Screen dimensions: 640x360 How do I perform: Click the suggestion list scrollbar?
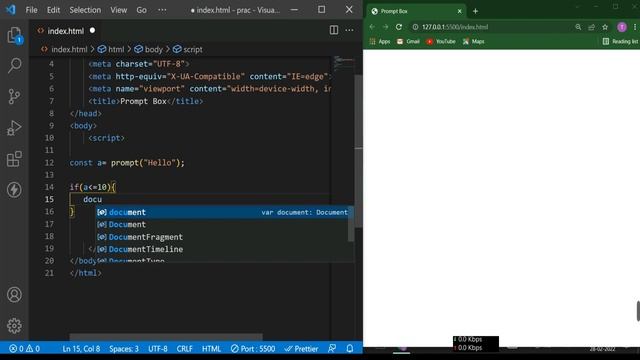click(351, 224)
